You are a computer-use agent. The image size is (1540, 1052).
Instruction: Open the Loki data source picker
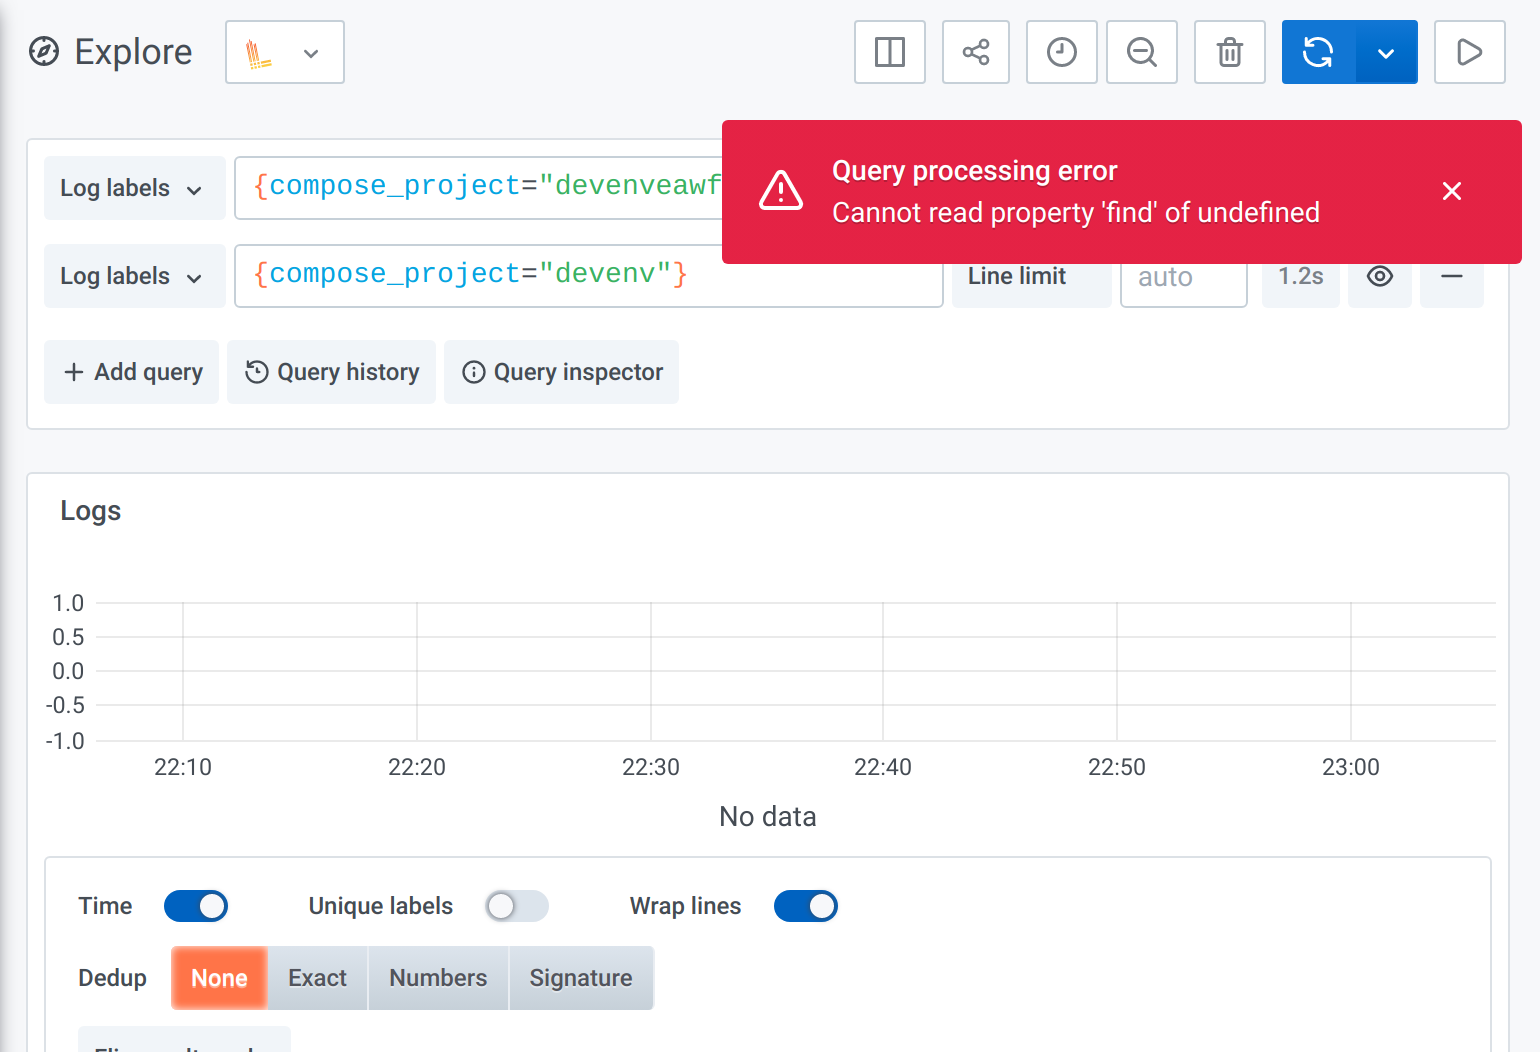[285, 52]
